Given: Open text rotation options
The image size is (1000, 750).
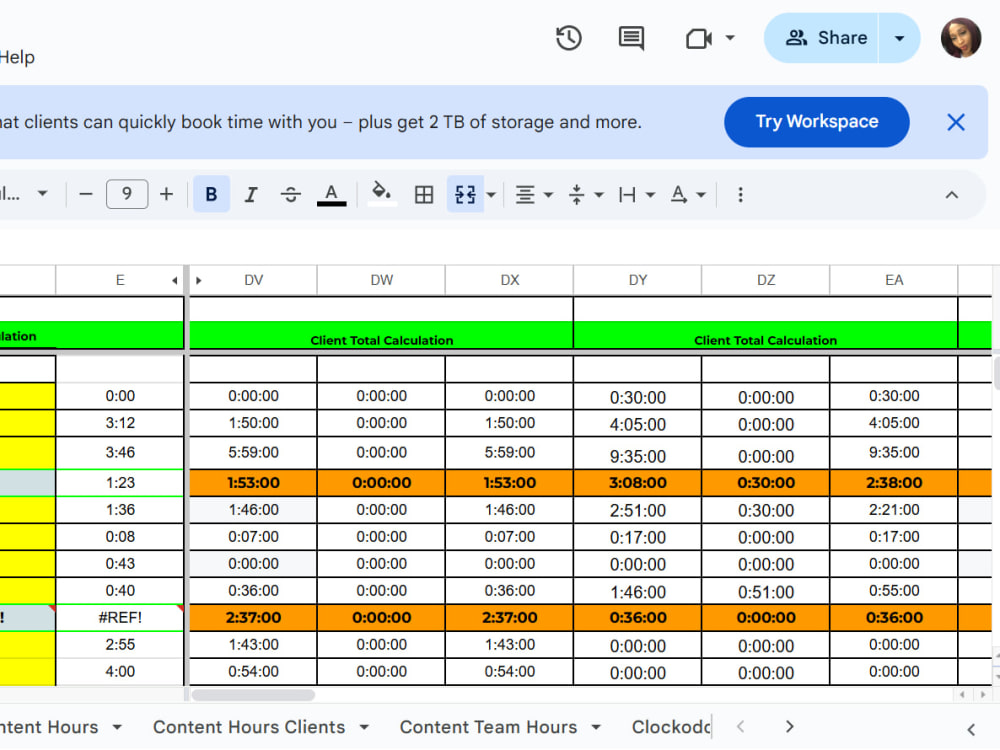Looking at the screenshot, I should (x=688, y=195).
